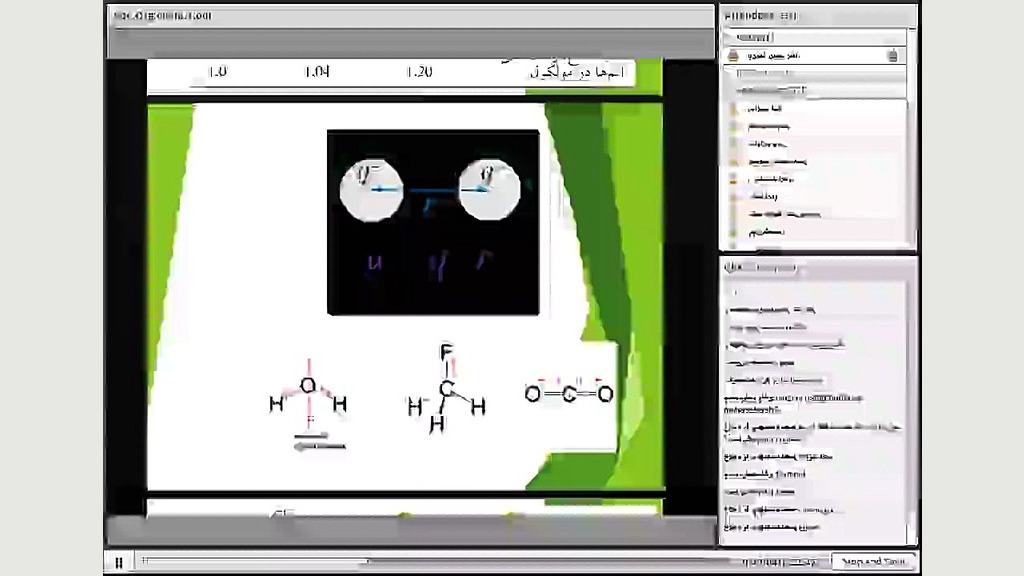Collapse the Participants group header
The width and height of the screenshot is (1024, 576).
click(x=814, y=91)
